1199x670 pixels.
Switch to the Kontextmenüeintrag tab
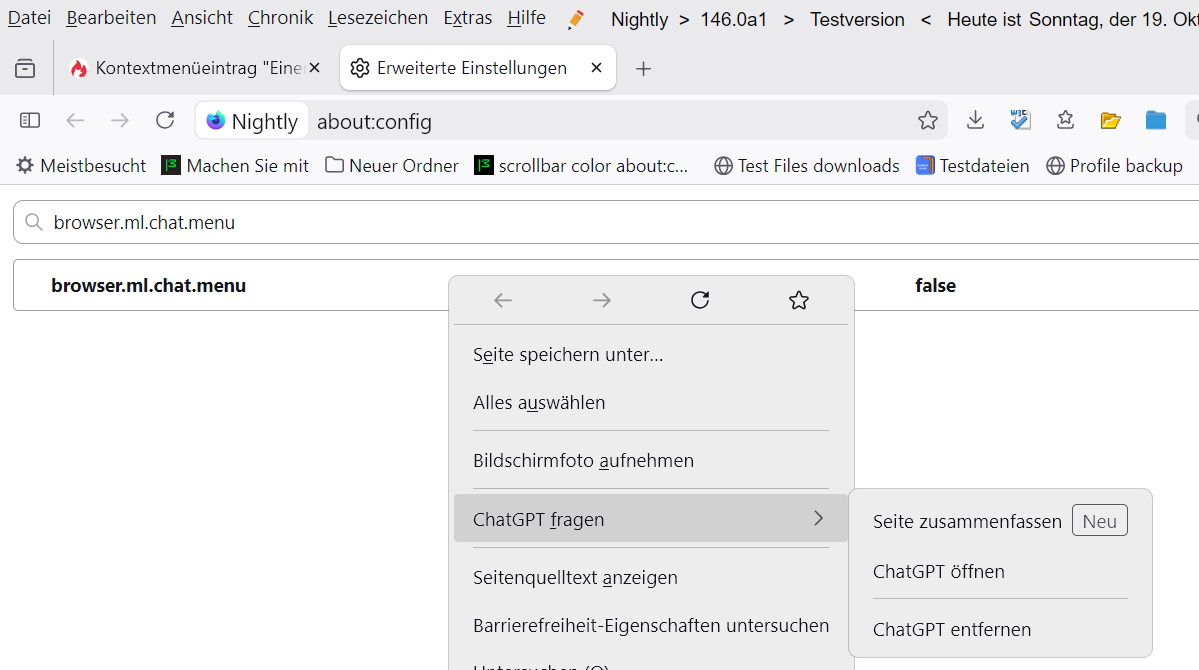[x=188, y=68]
